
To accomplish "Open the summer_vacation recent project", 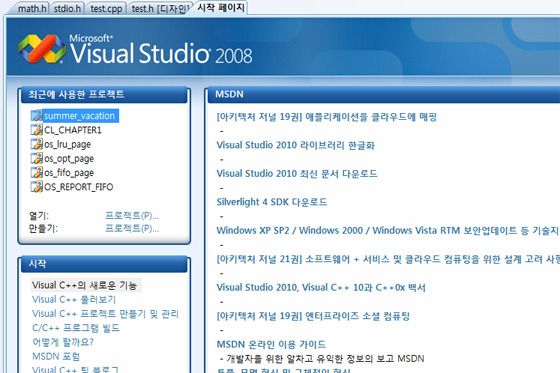I will click(x=81, y=116).
